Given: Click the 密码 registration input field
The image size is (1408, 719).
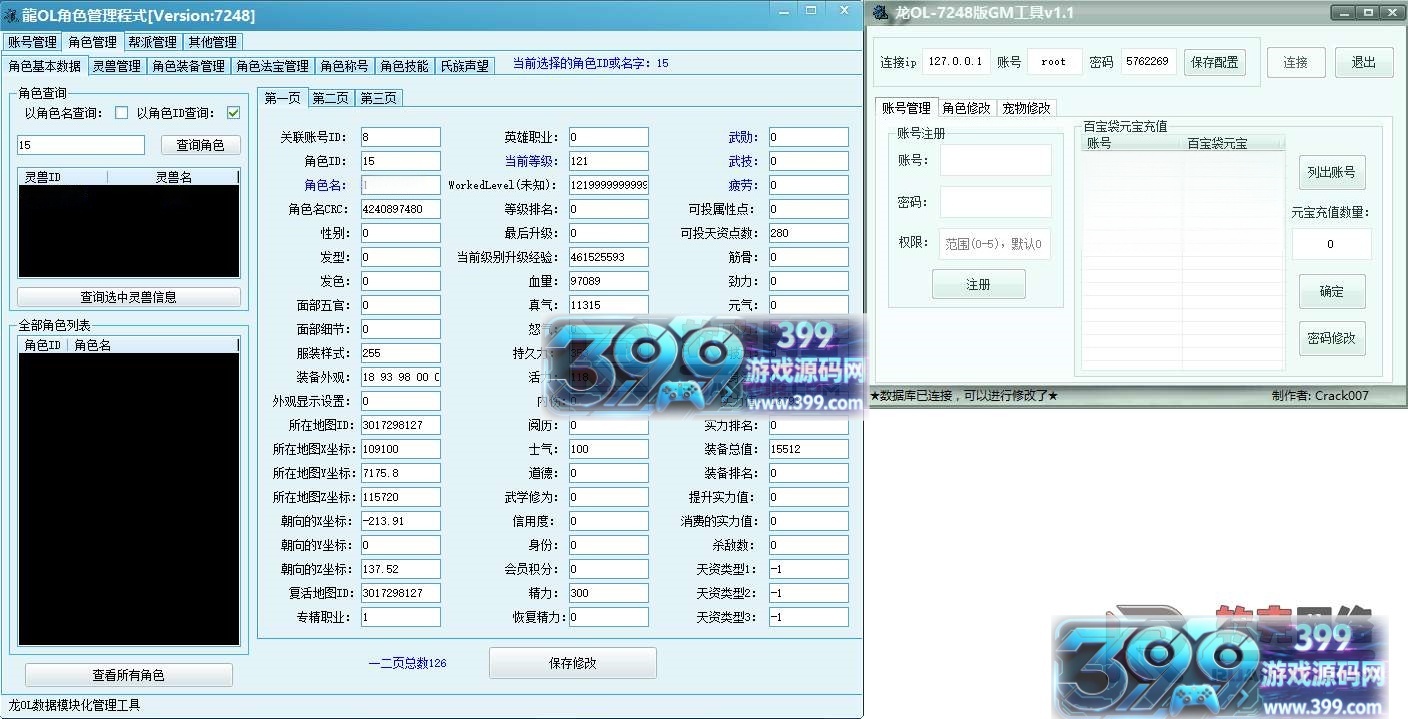Looking at the screenshot, I should coord(995,202).
